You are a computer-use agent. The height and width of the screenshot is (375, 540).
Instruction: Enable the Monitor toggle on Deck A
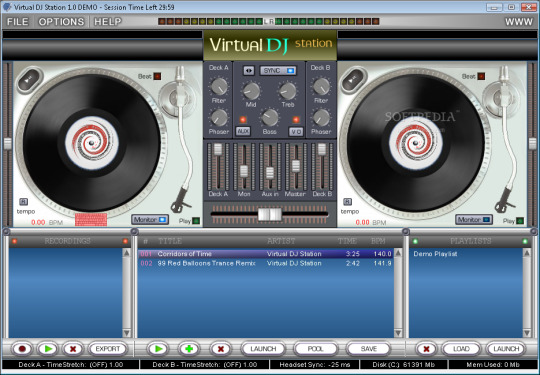click(150, 219)
